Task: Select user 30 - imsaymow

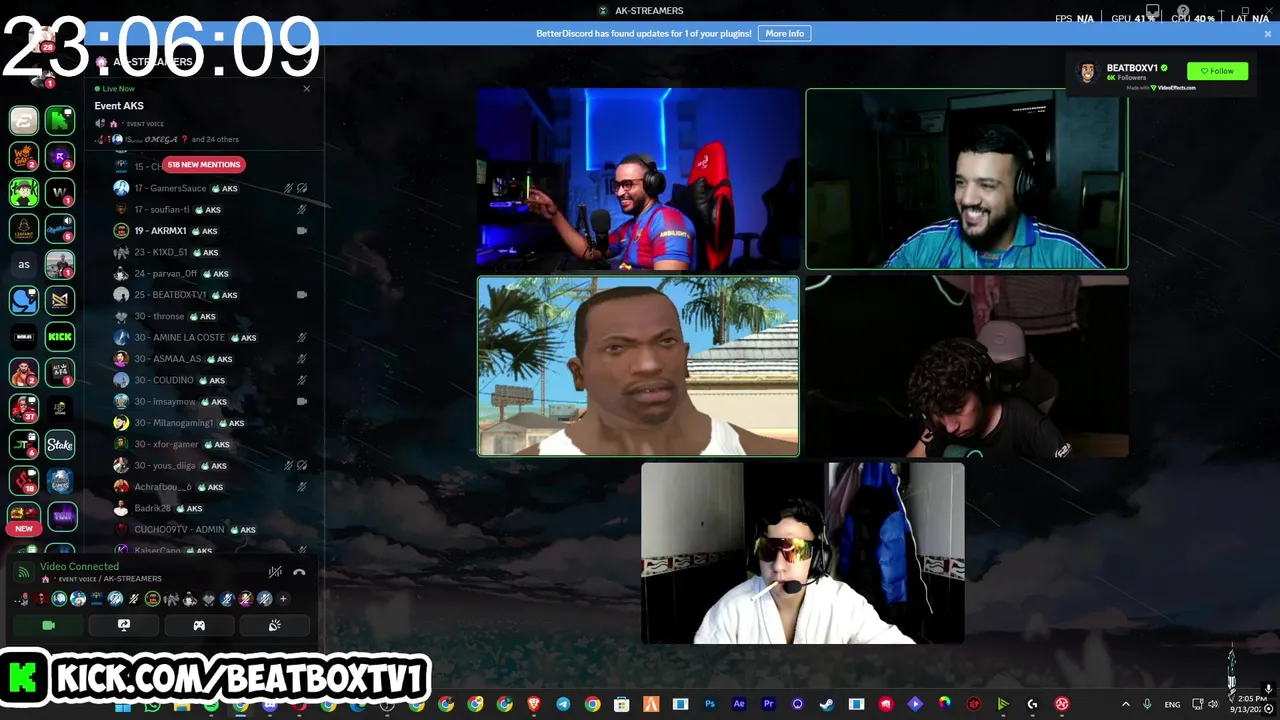Action: pos(210,401)
